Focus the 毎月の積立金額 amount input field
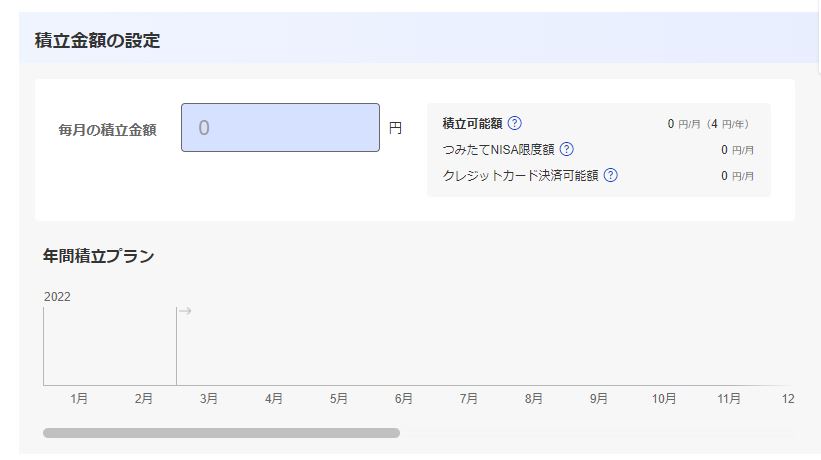 pyautogui.click(x=280, y=128)
